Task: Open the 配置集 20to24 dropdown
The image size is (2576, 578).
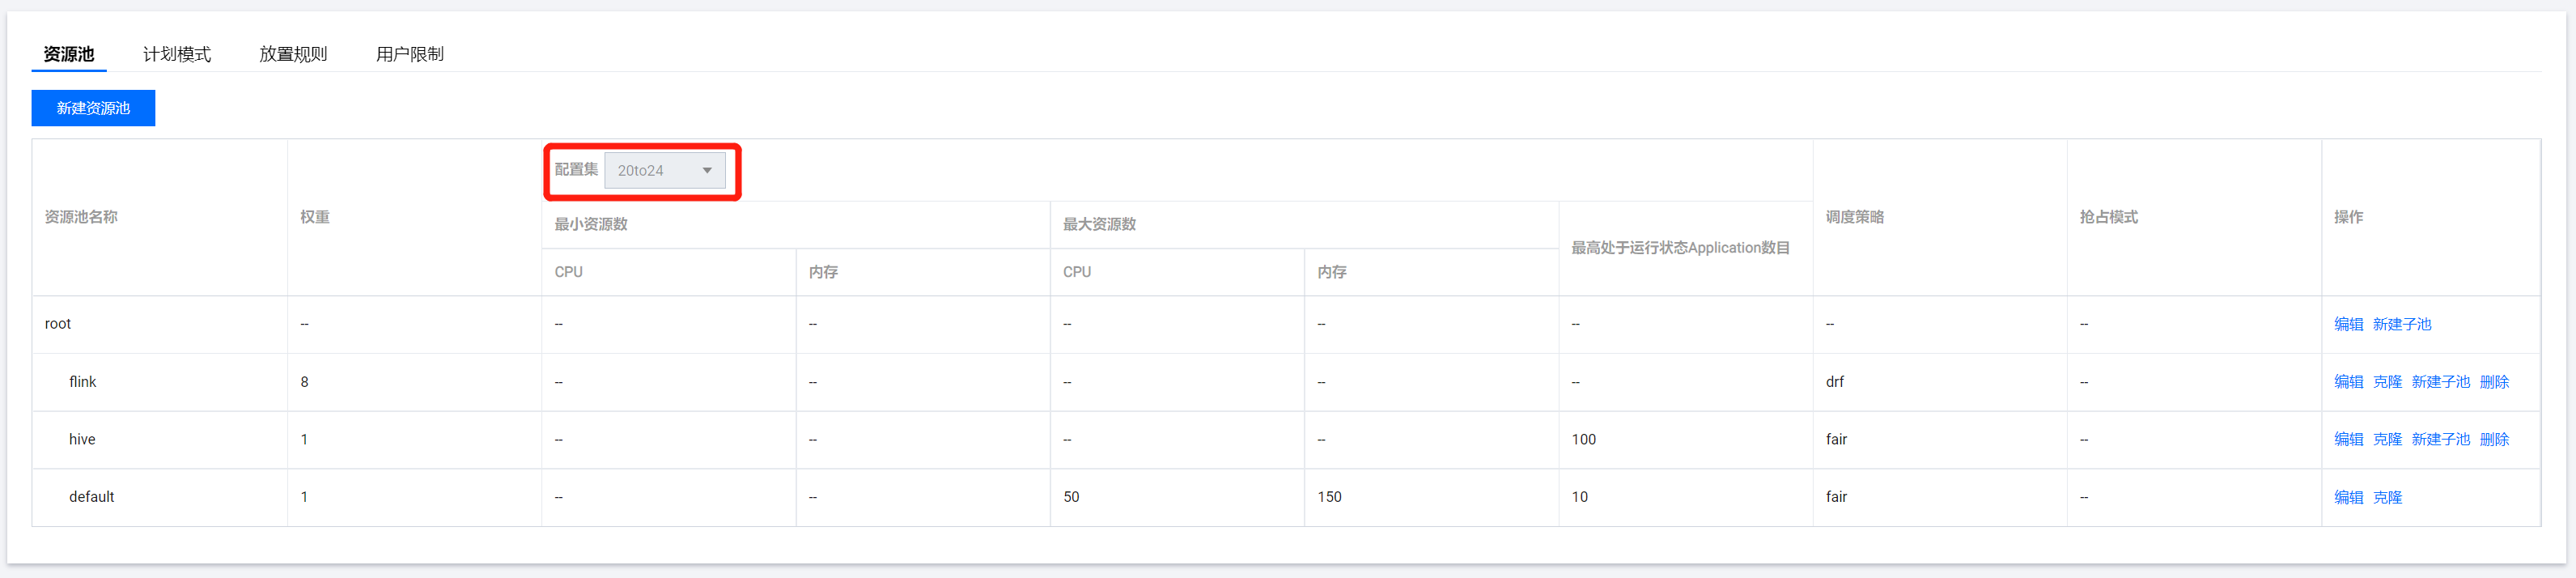Action: (665, 171)
